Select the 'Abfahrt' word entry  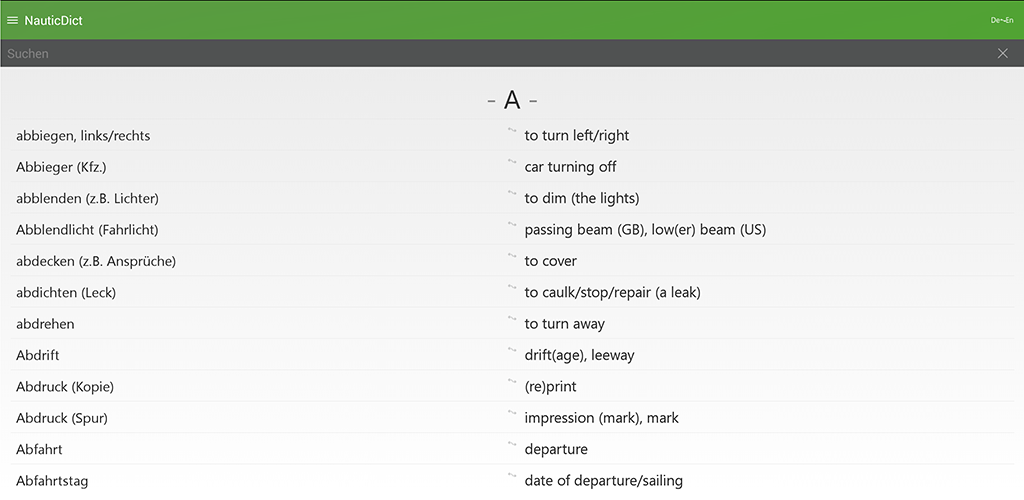coord(39,450)
